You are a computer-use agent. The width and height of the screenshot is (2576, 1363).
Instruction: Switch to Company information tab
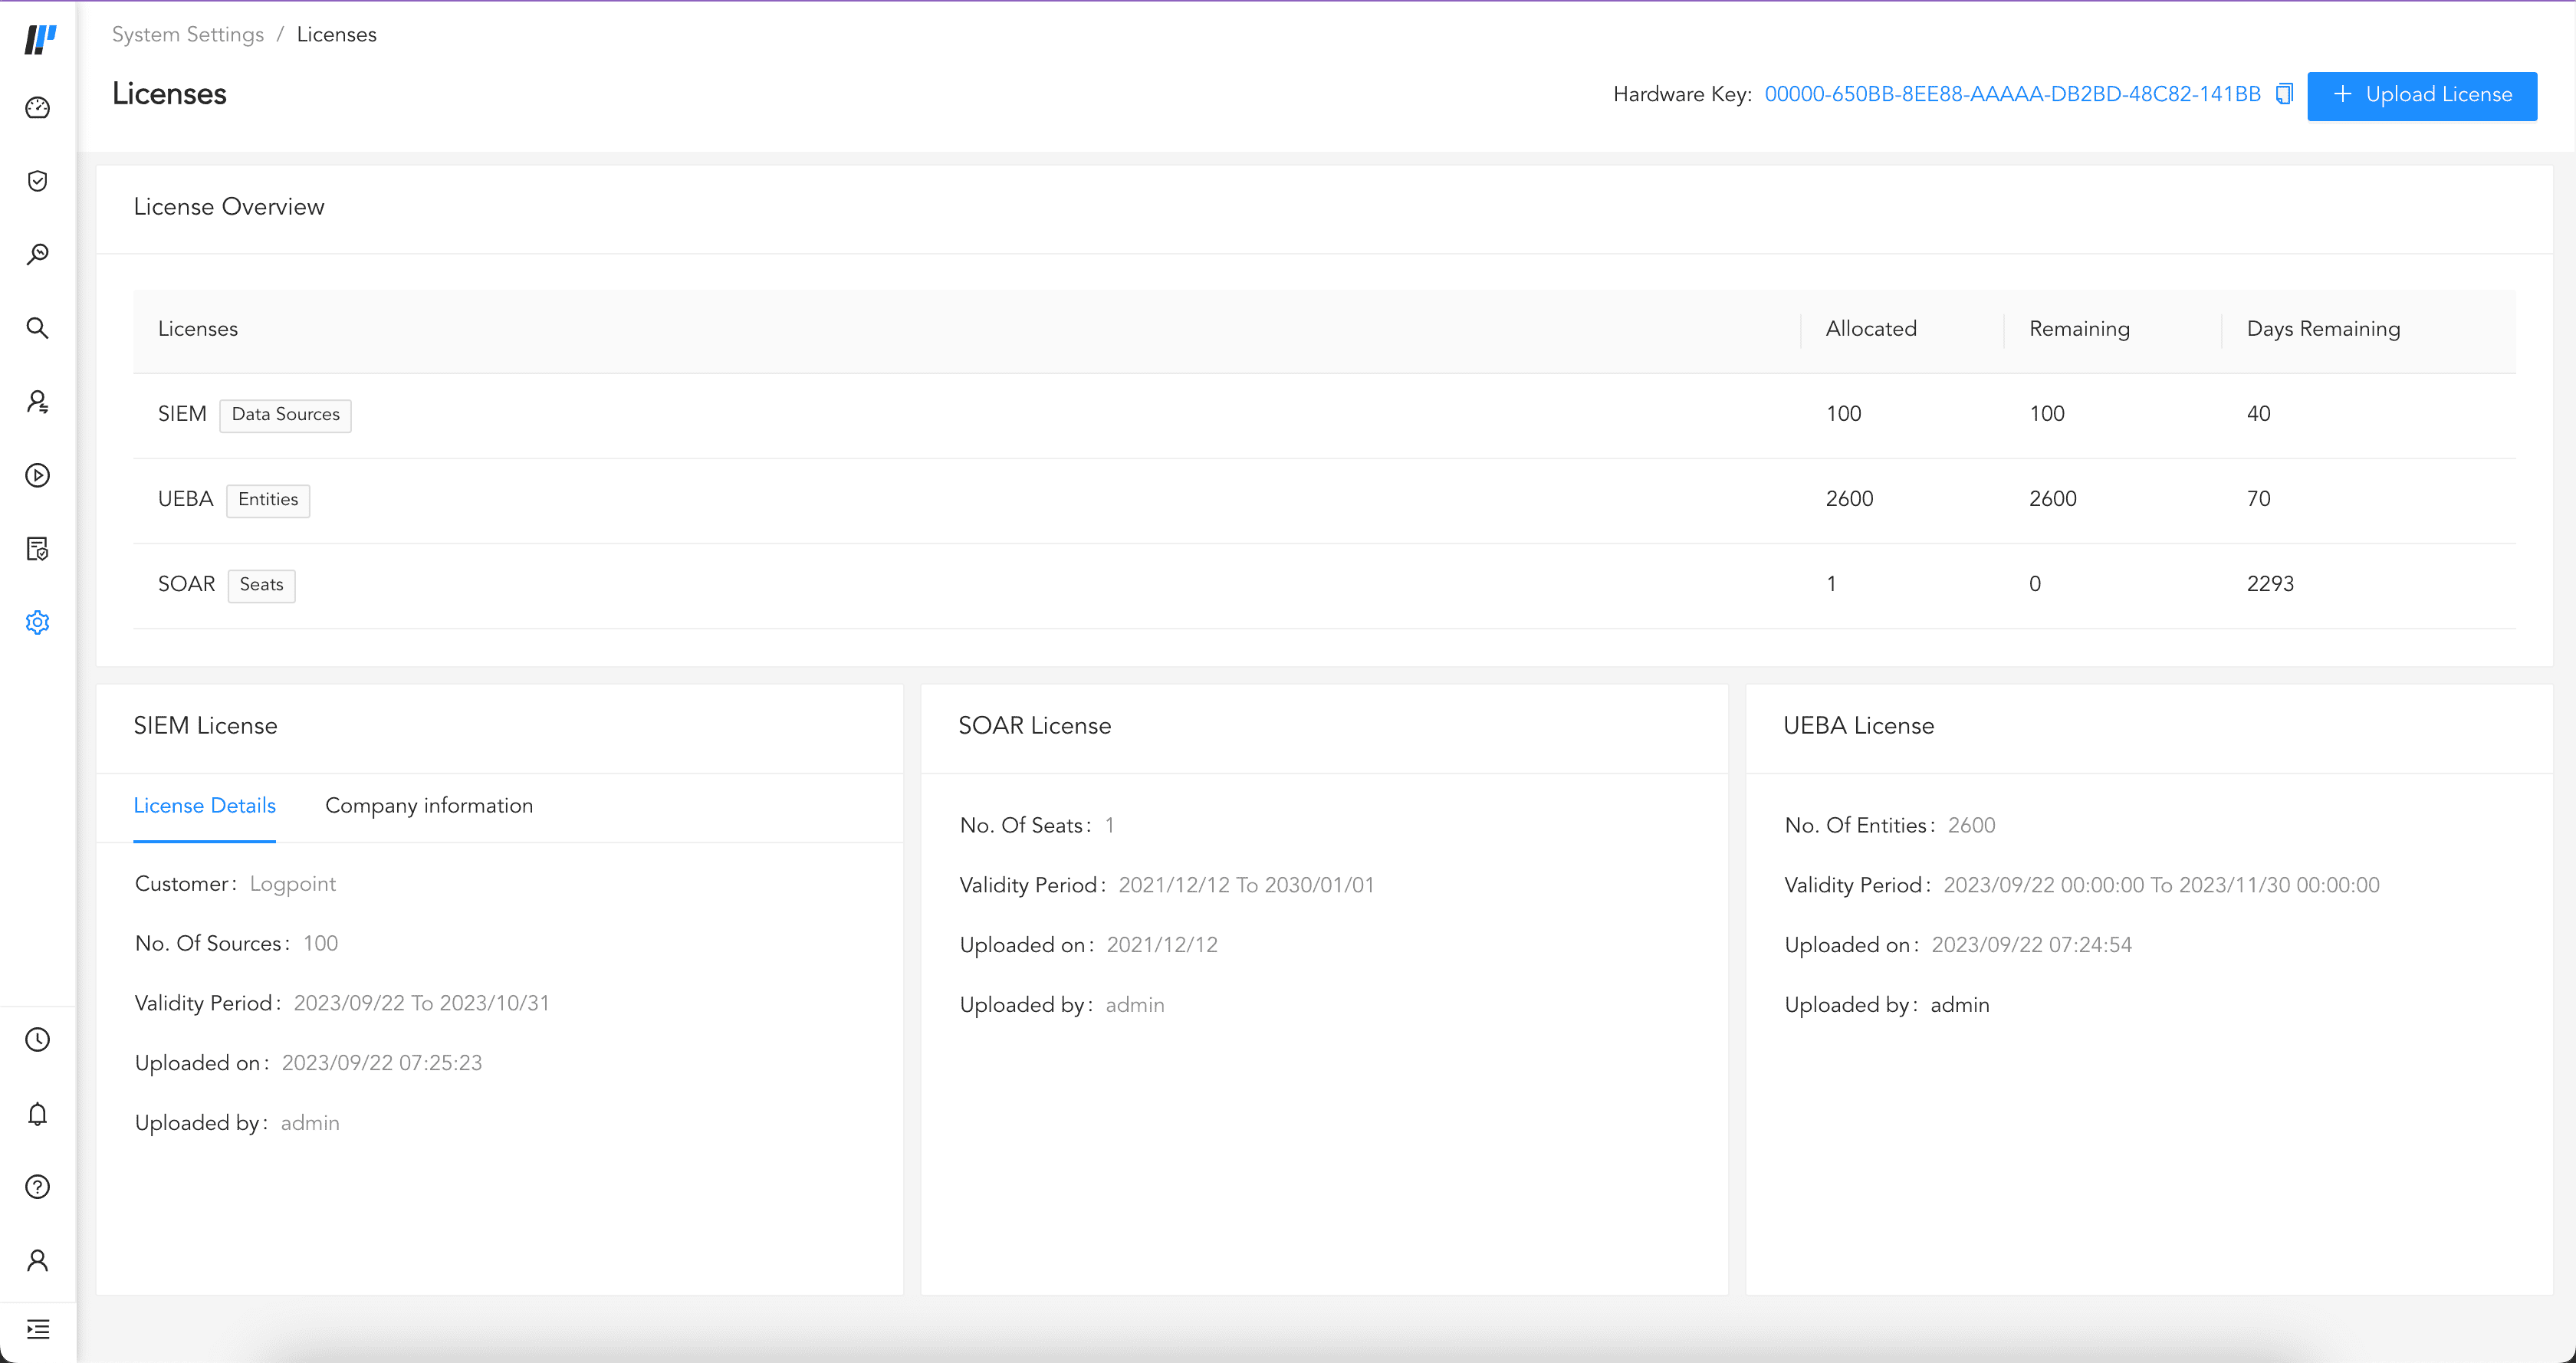[429, 806]
